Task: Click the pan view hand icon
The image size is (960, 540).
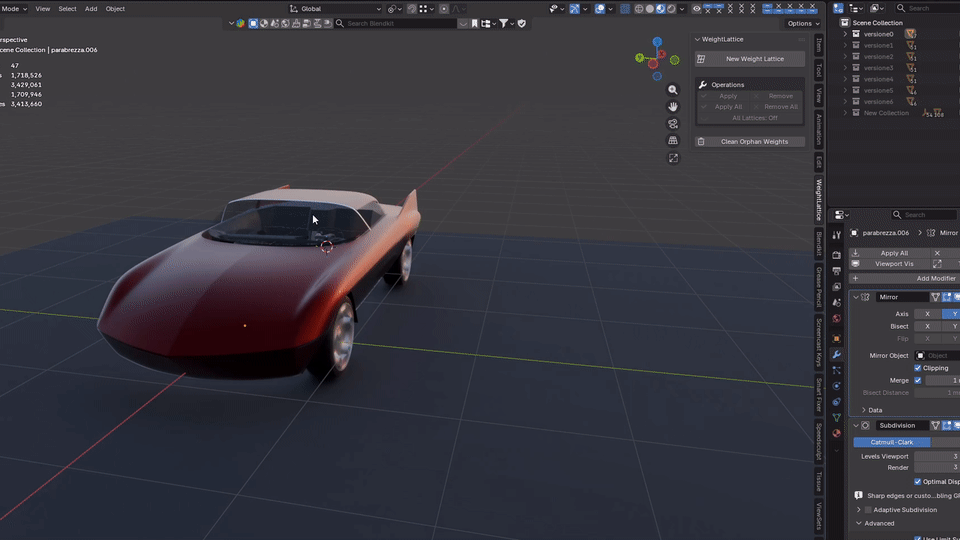Action: 673,107
